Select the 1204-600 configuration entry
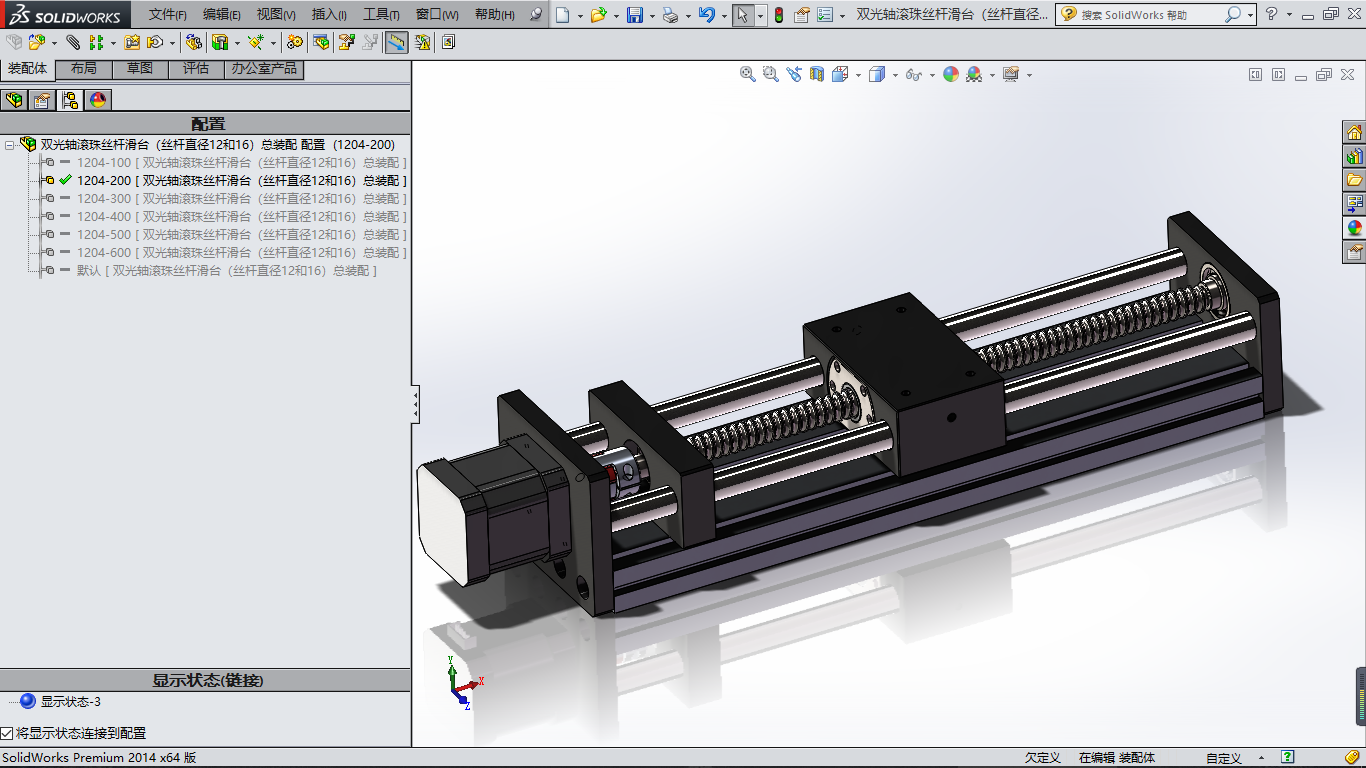This screenshot has width=1366, height=768. [103, 252]
